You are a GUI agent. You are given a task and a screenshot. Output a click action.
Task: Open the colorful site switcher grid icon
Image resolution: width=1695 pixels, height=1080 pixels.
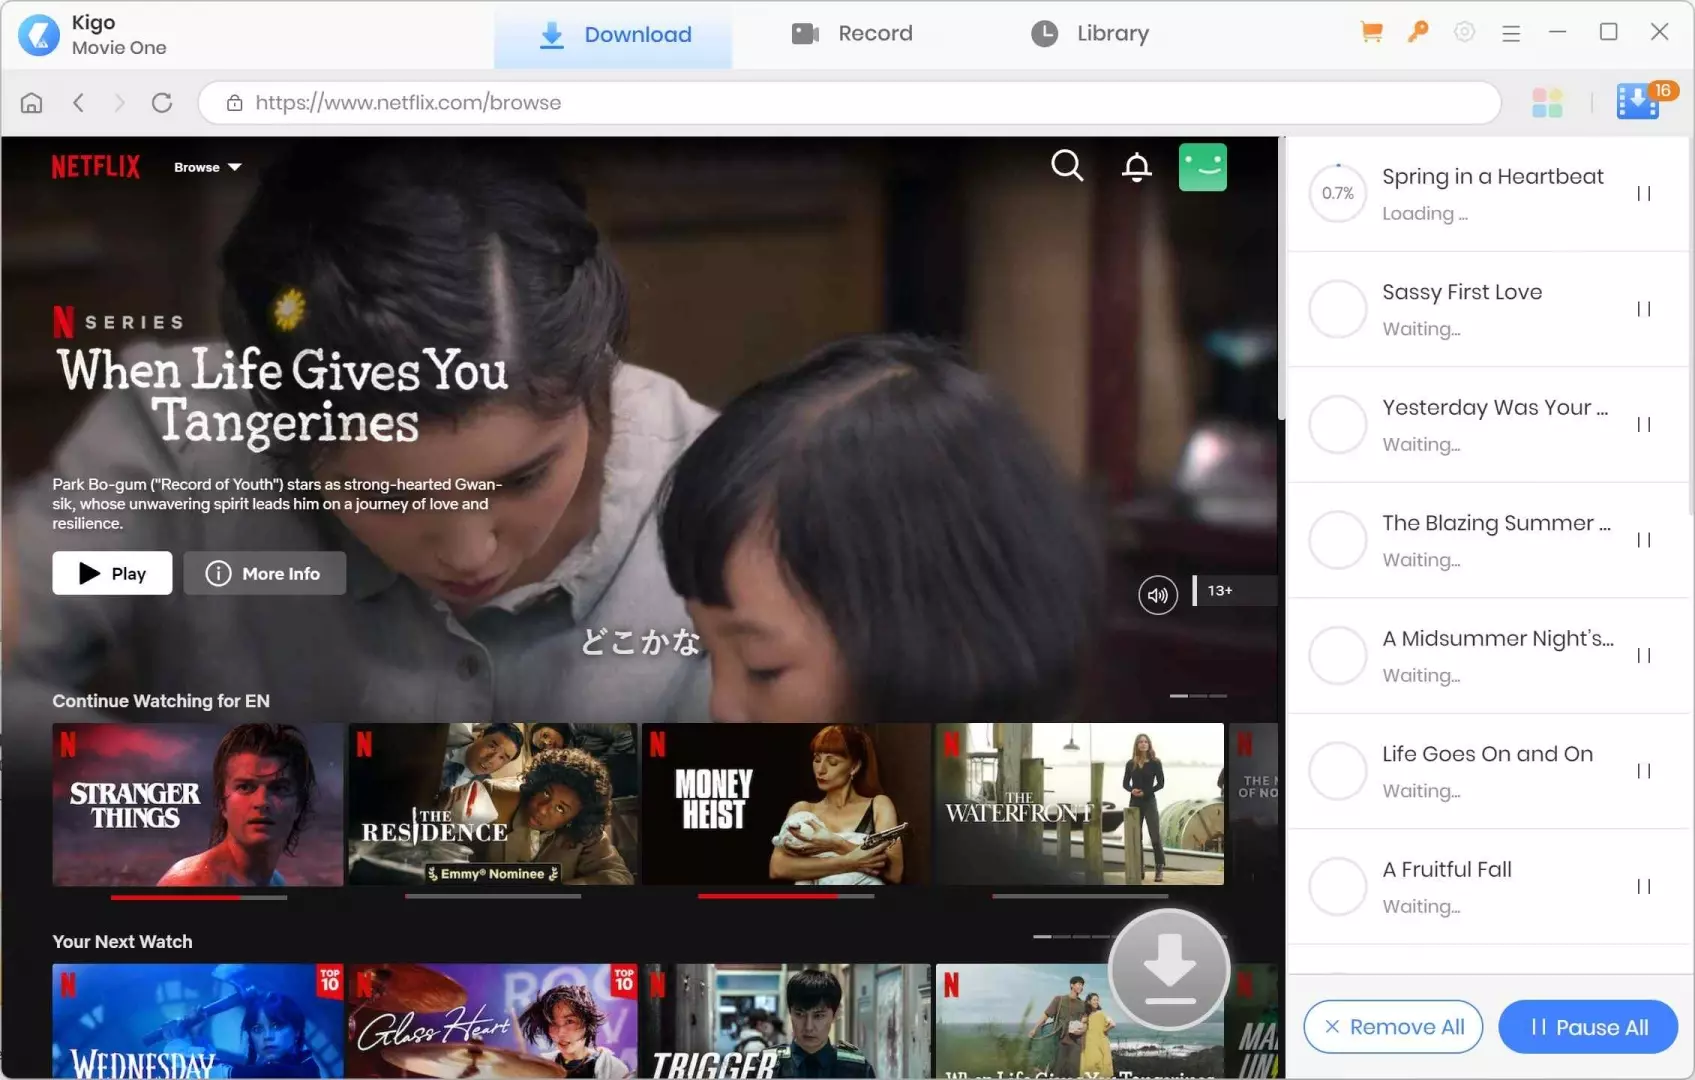(x=1547, y=102)
